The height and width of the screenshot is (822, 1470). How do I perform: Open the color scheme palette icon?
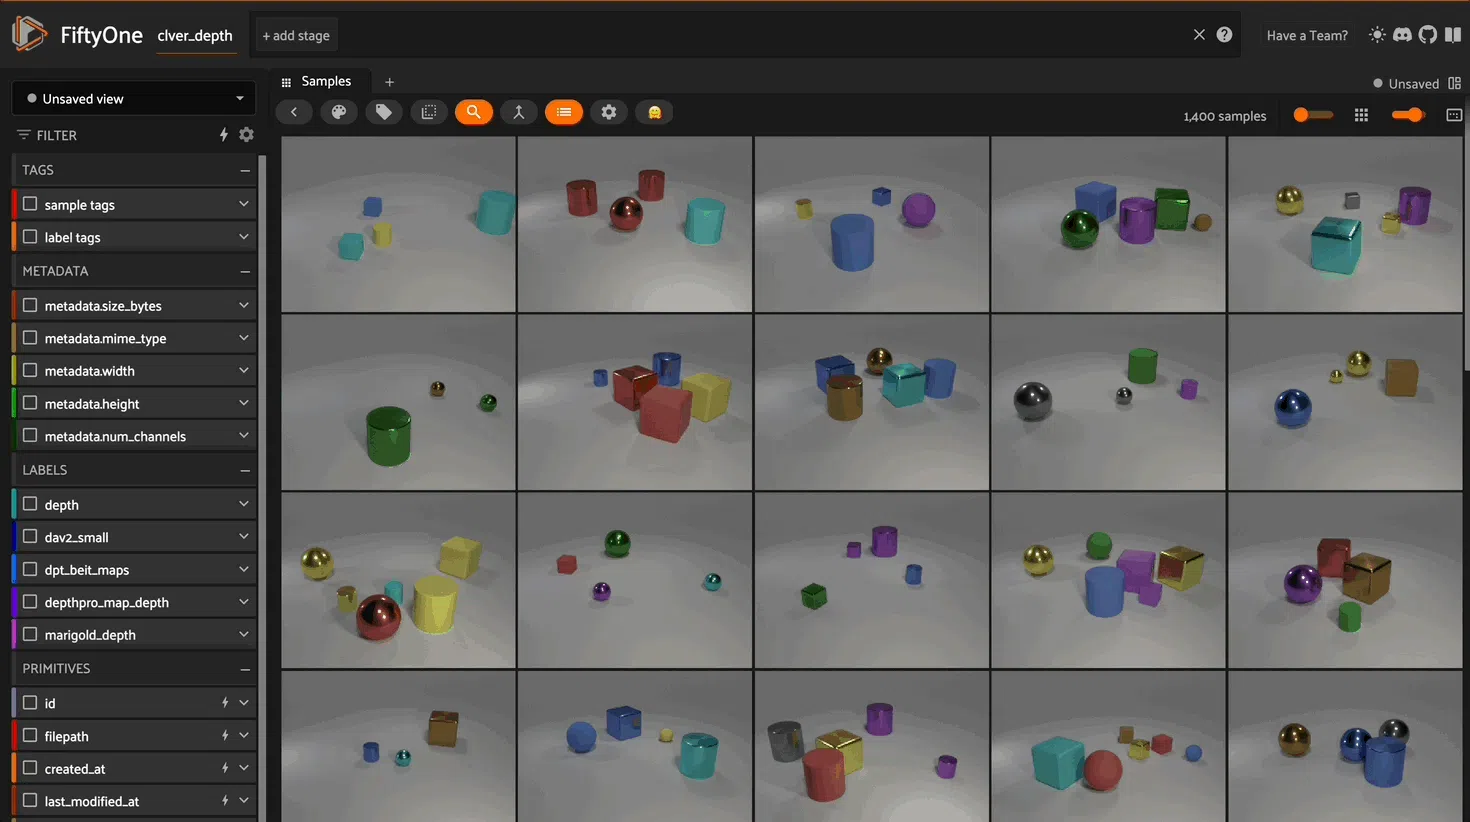(339, 112)
